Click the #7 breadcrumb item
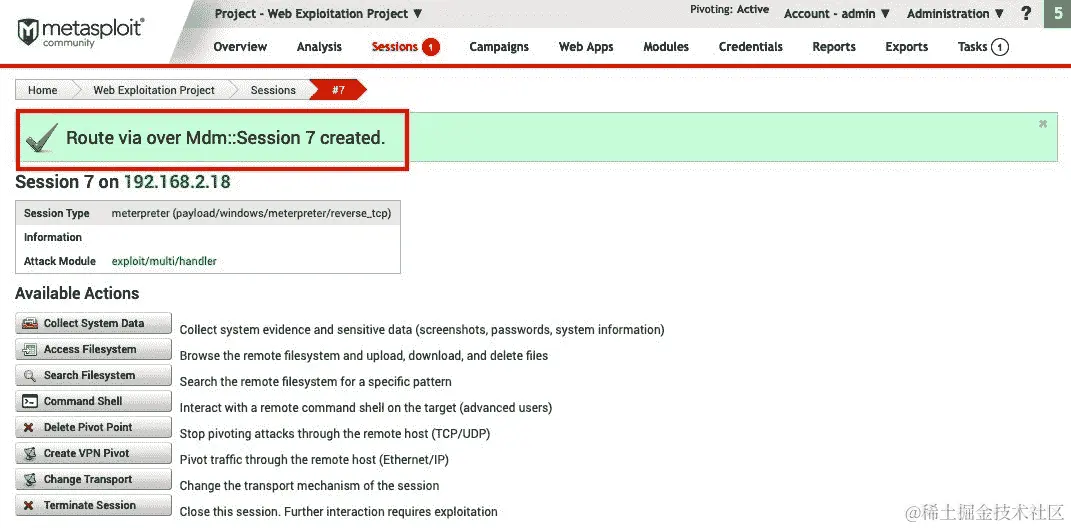The width and height of the screenshot is (1071, 529). tap(338, 90)
